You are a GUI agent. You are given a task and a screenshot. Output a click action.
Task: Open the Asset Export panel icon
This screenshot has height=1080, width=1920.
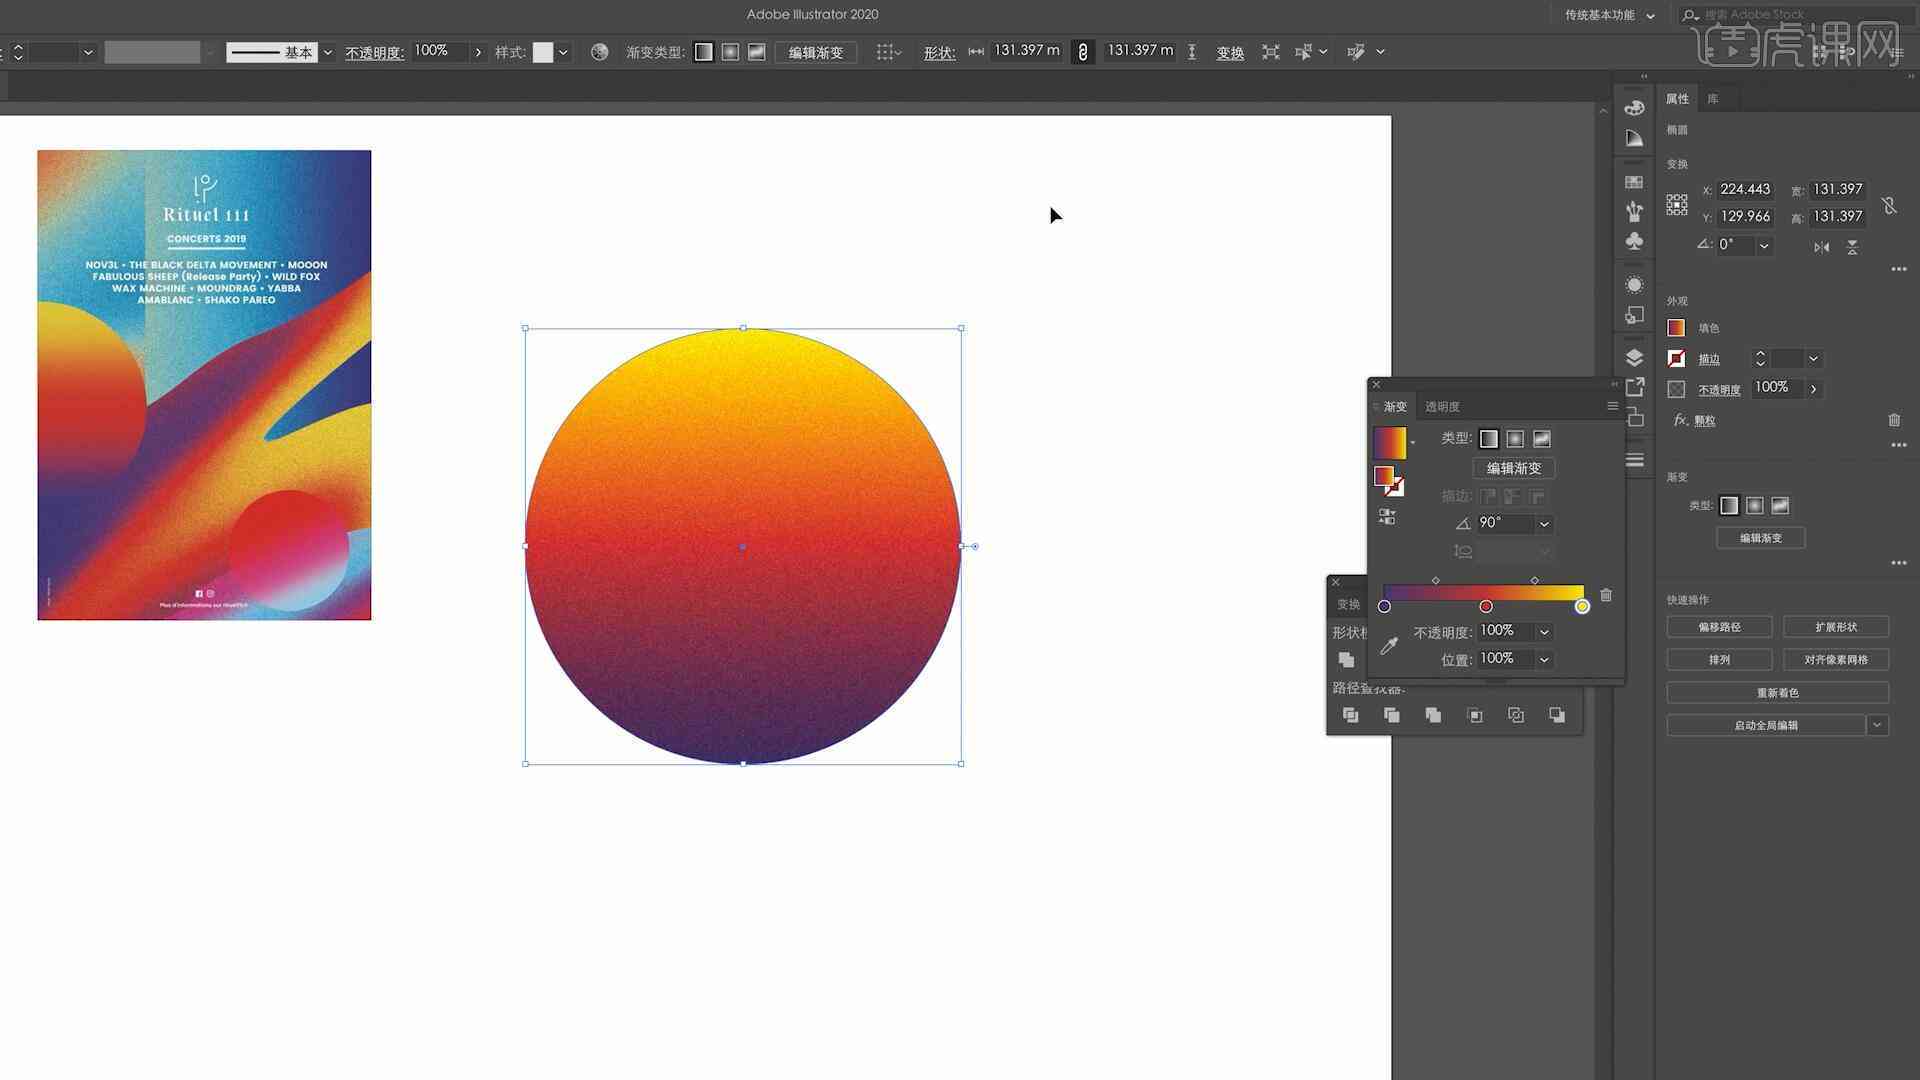tap(1634, 387)
